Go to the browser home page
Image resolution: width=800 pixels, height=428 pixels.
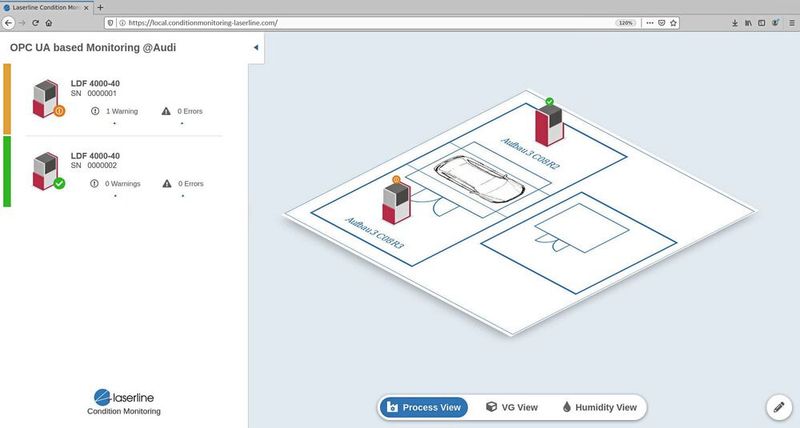tap(49, 22)
